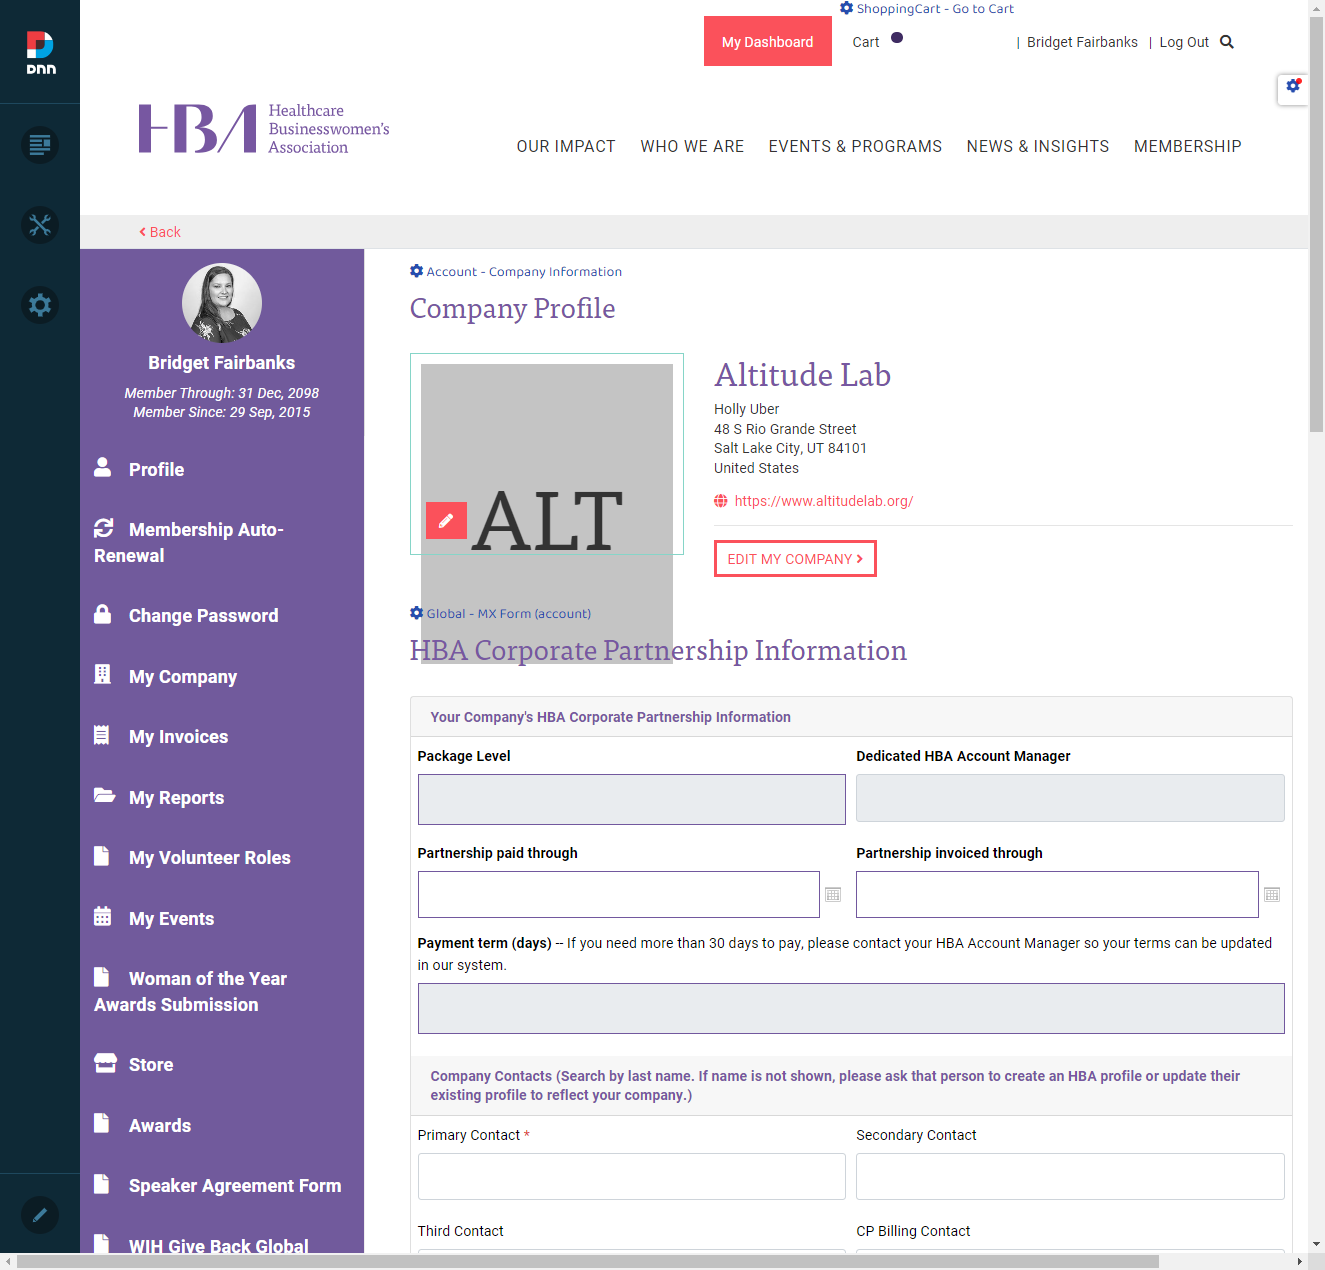Click the Membership Auto-Renewal refresh icon
The width and height of the screenshot is (1325, 1270).
coord(103,527)
